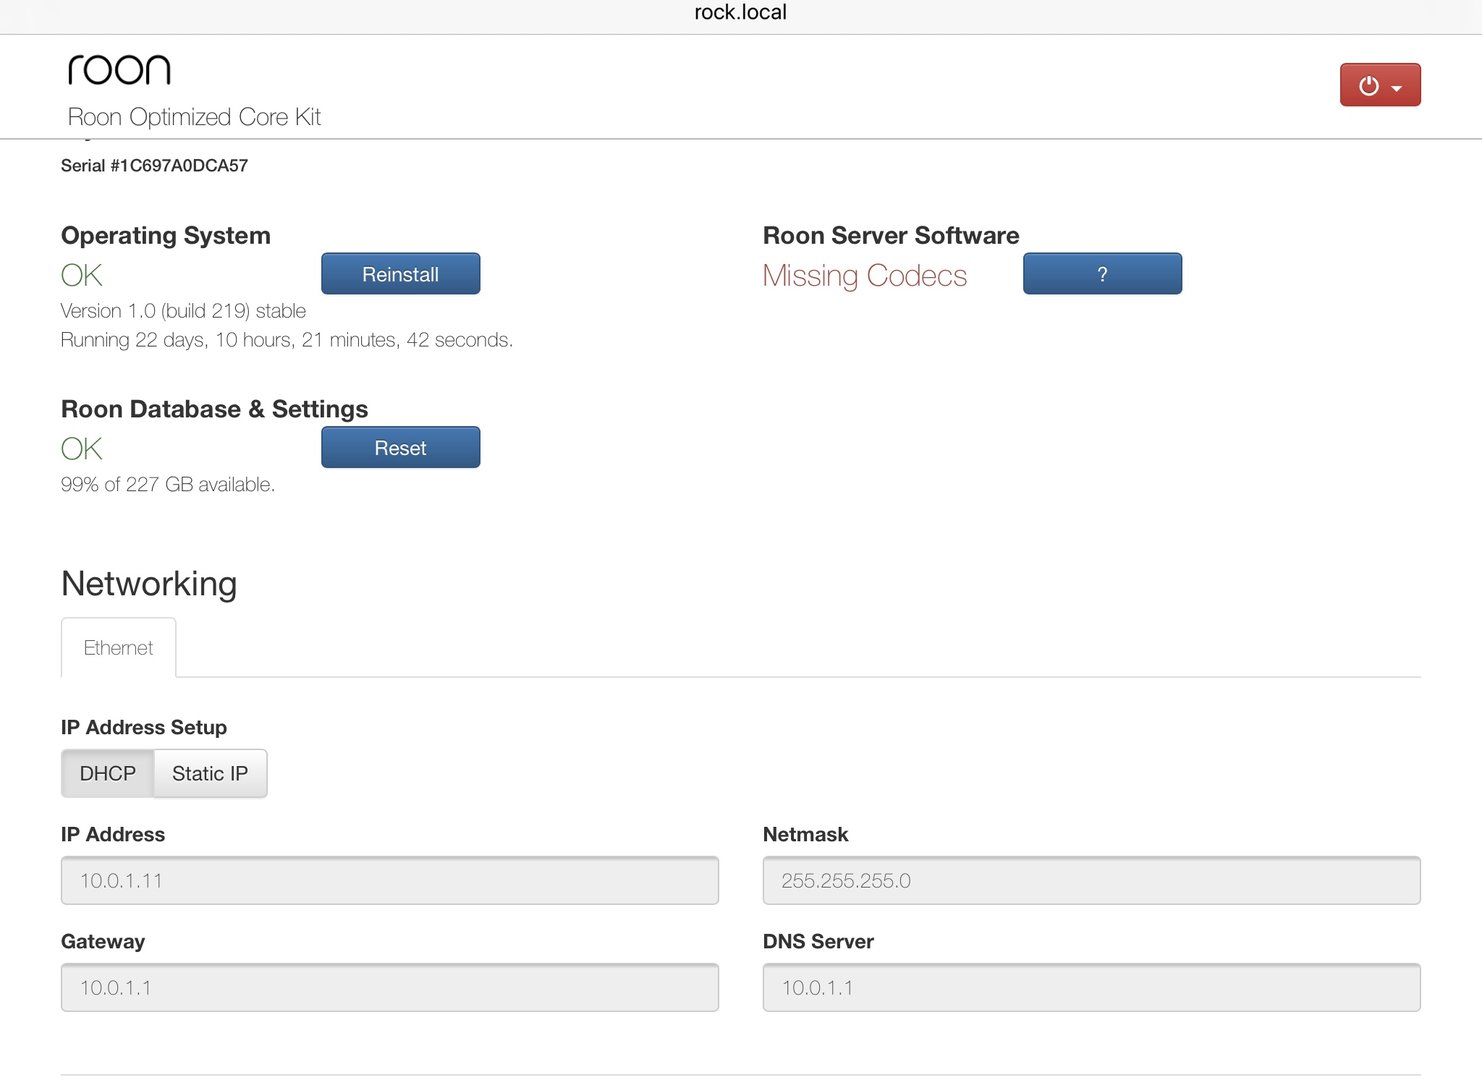
Task: Click the Networking heading
Action: point(149,584)
